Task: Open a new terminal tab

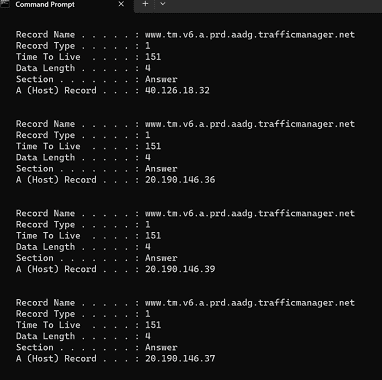Action: [145, 4]
